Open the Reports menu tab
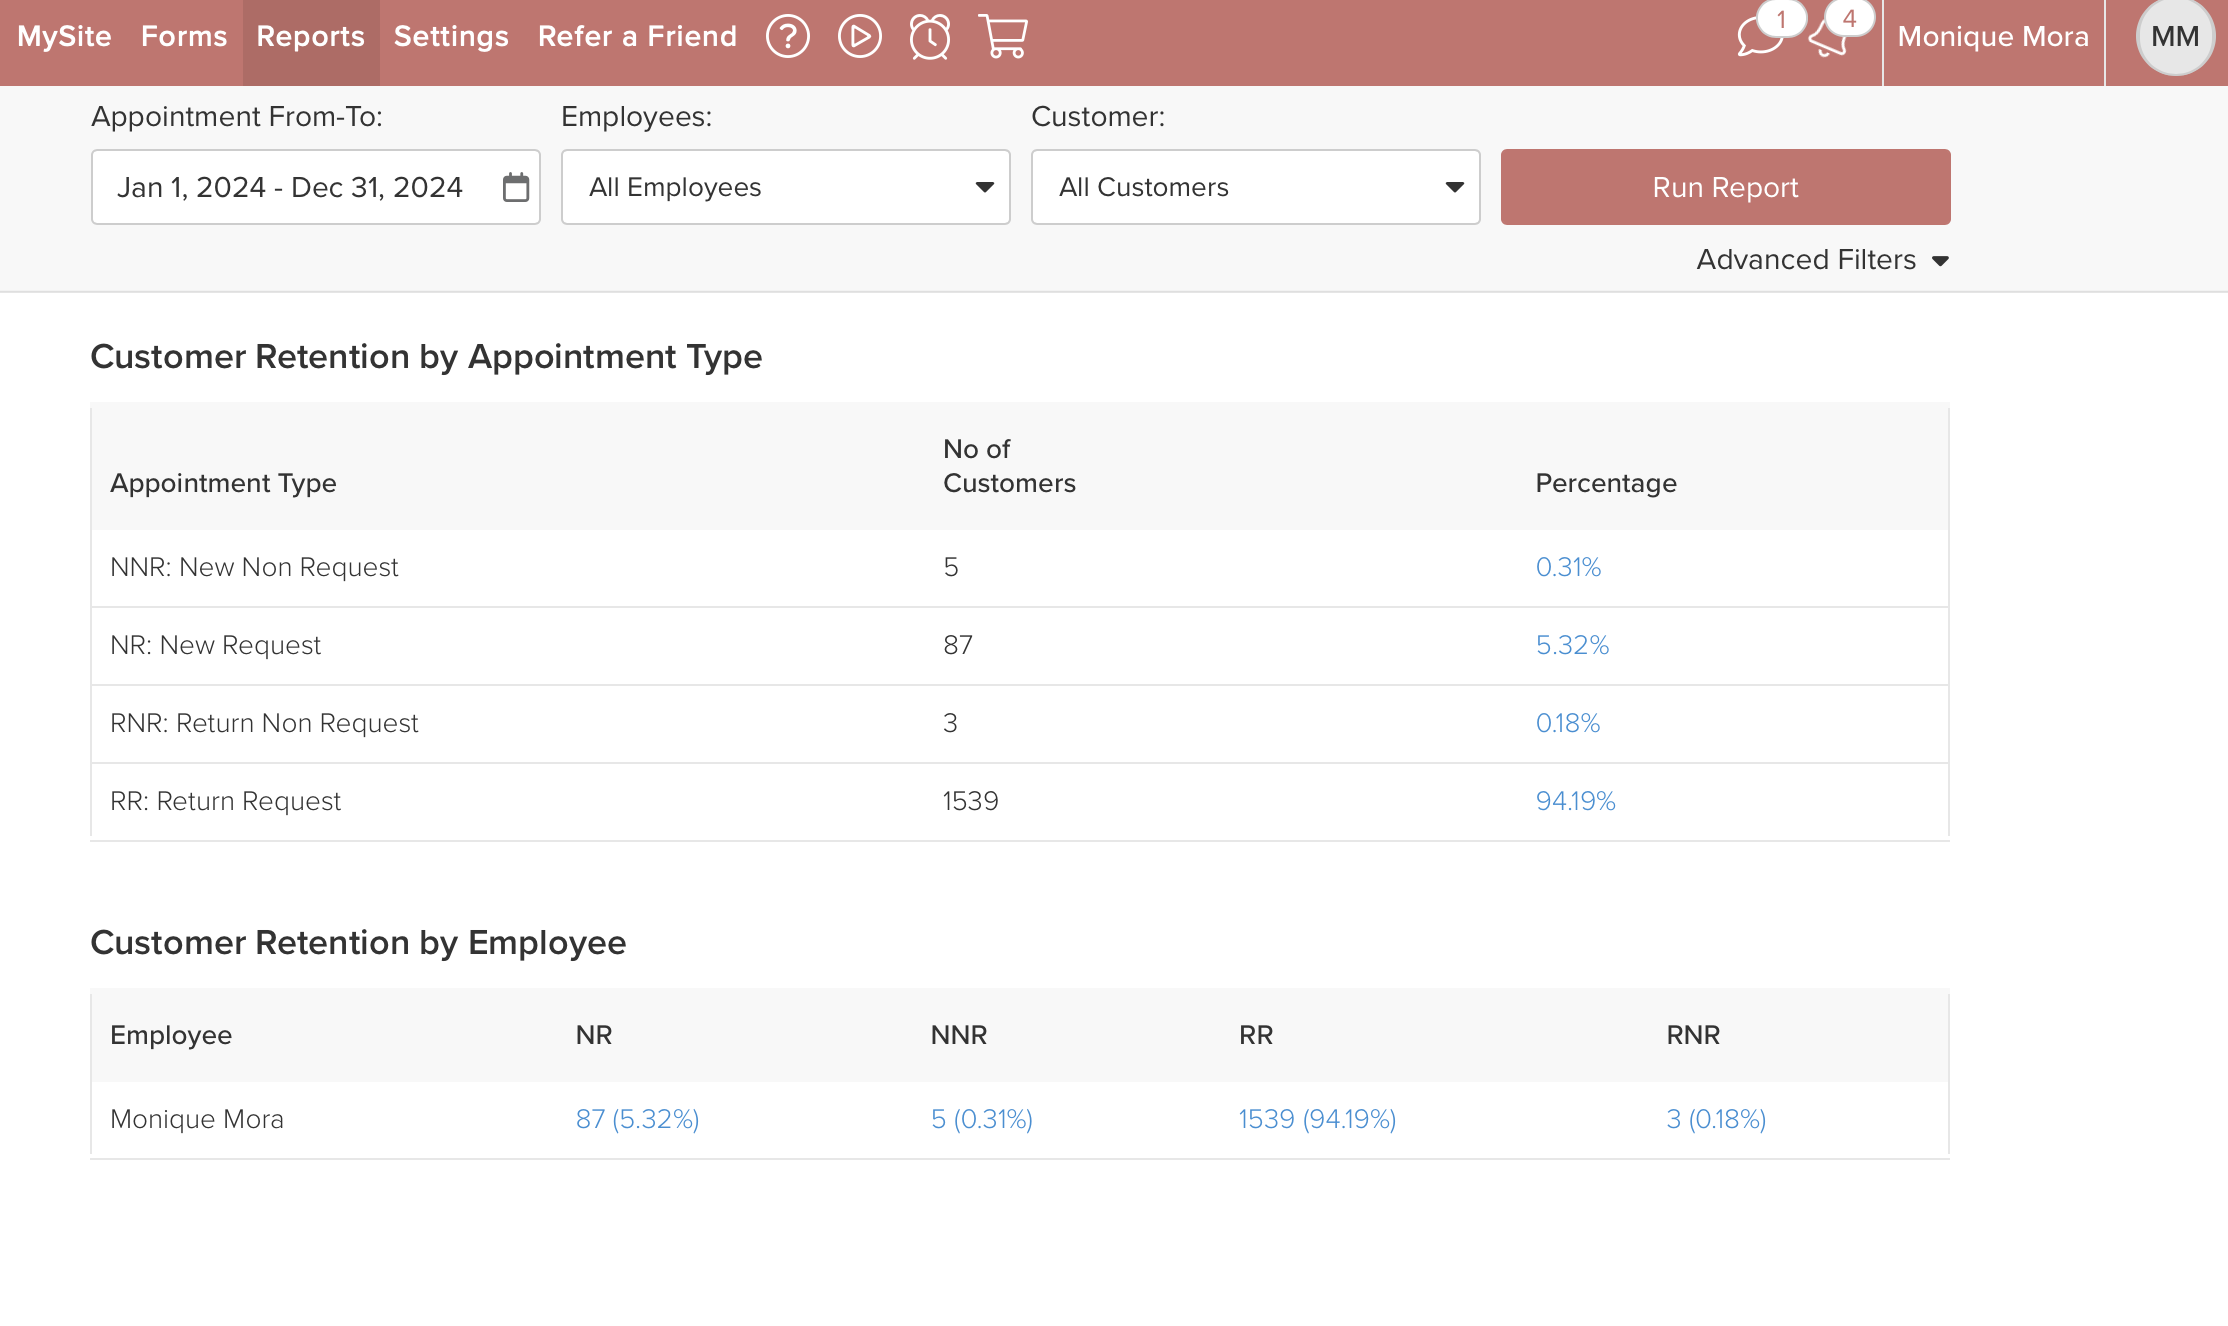This screenshot has height=1326, width=2228. [x=310, y=37]
